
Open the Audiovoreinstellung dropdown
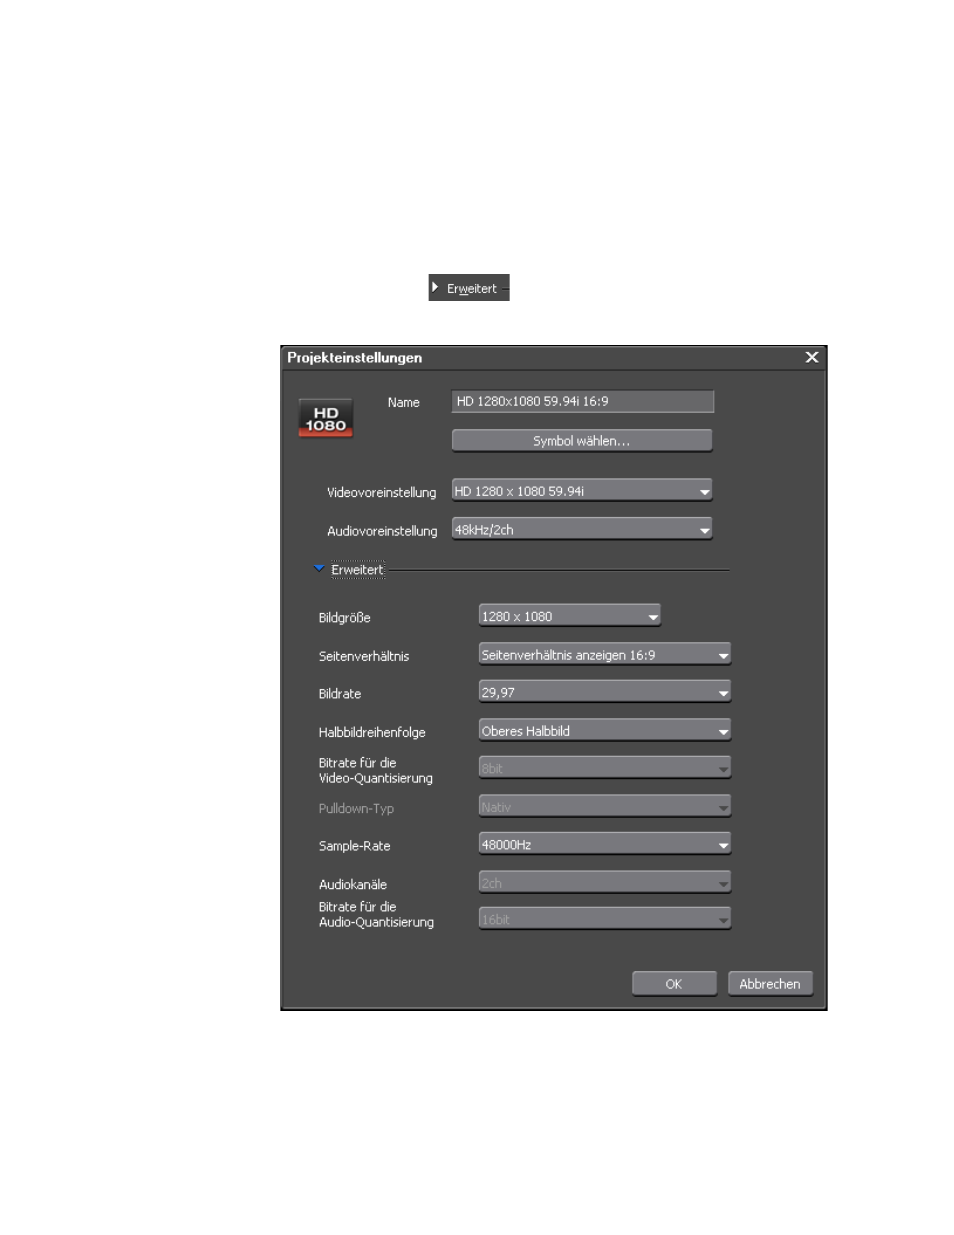coord(582,530)
